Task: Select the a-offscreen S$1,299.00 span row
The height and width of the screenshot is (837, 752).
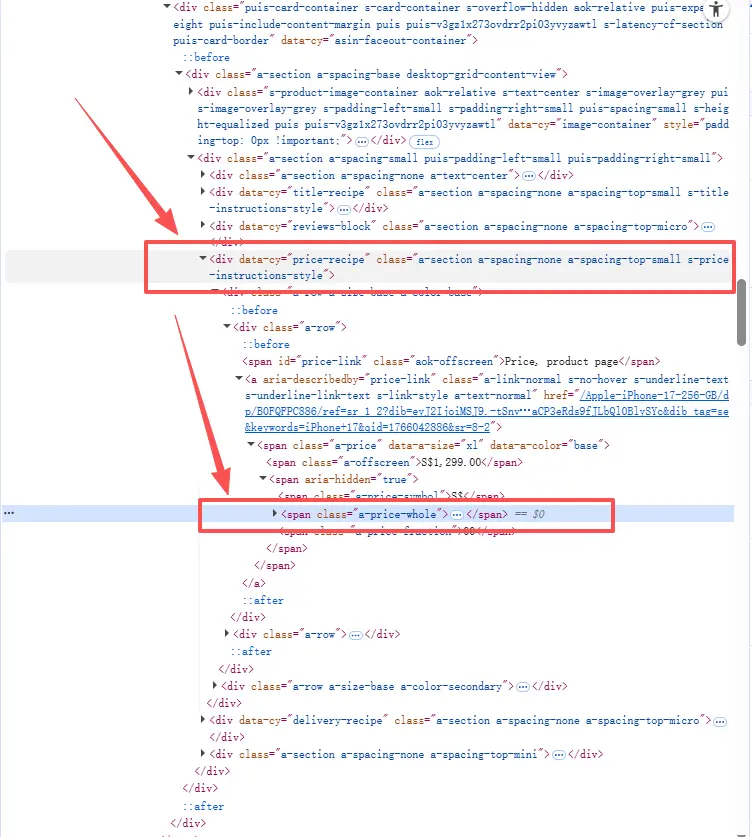Action: click(394, 462)
